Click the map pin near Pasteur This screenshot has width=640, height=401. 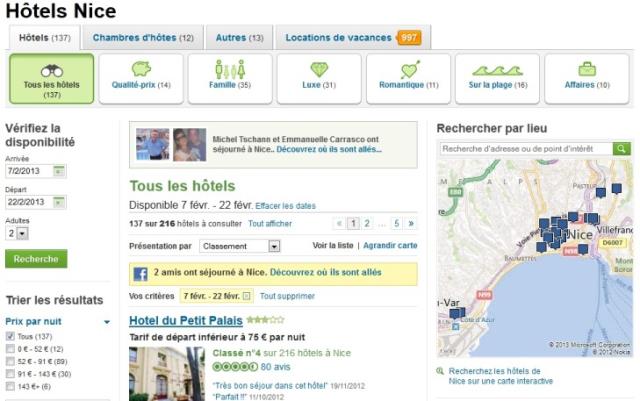point(600,192)
